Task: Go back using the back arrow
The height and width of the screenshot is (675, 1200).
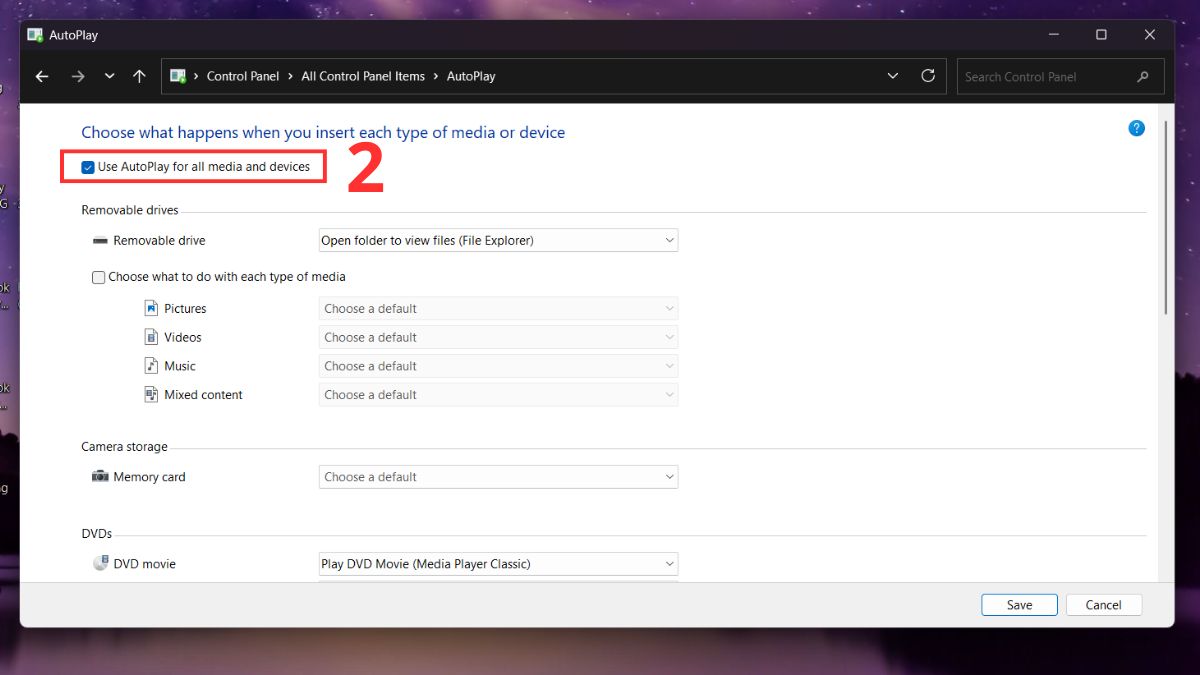Action: click(x=42, y=76)
